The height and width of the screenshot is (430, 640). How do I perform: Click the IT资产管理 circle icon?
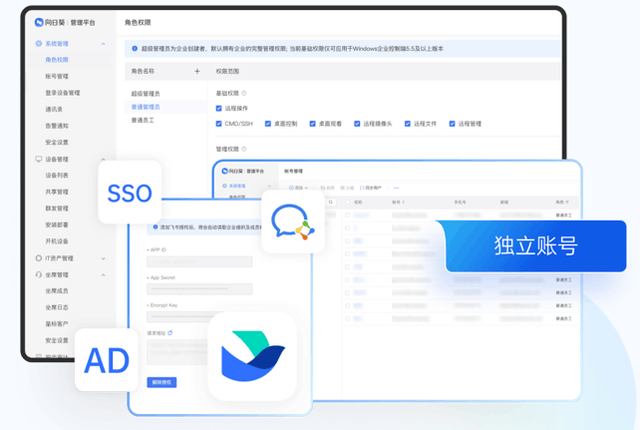click(38, 258)
